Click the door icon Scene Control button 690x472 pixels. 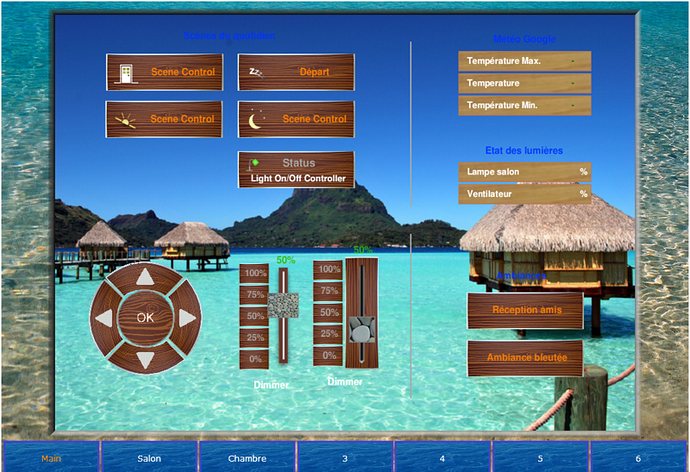click(x=164, y=72)
